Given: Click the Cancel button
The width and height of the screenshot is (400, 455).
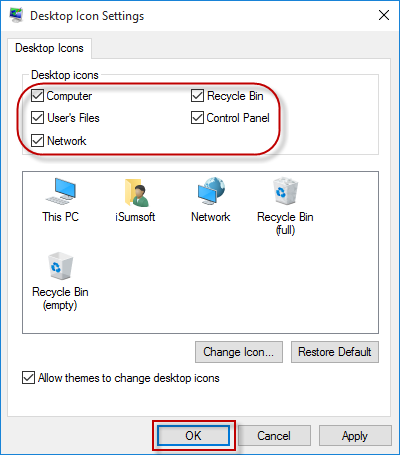Looking at the screenshot, I should (274, 435).
